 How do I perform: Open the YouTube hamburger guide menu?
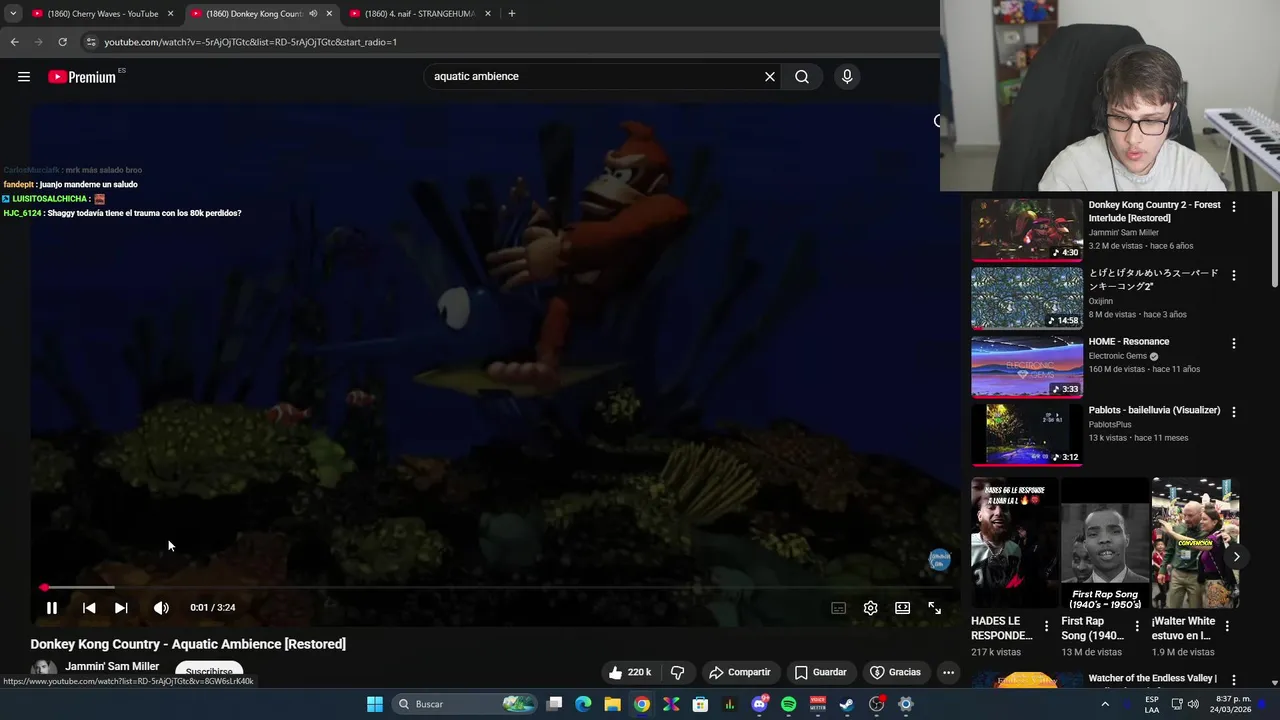(x=24, y=77)
